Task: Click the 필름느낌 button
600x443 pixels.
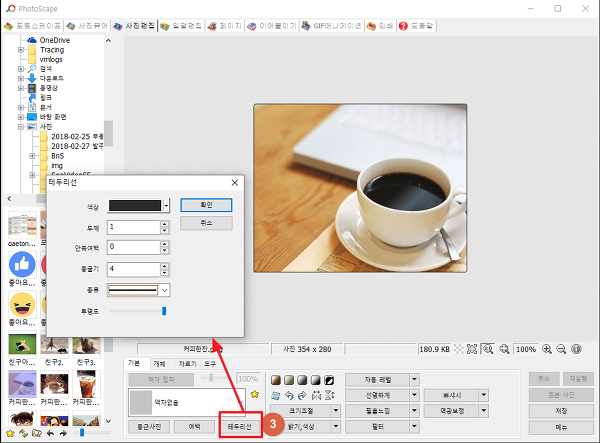Action: point(377,411)
